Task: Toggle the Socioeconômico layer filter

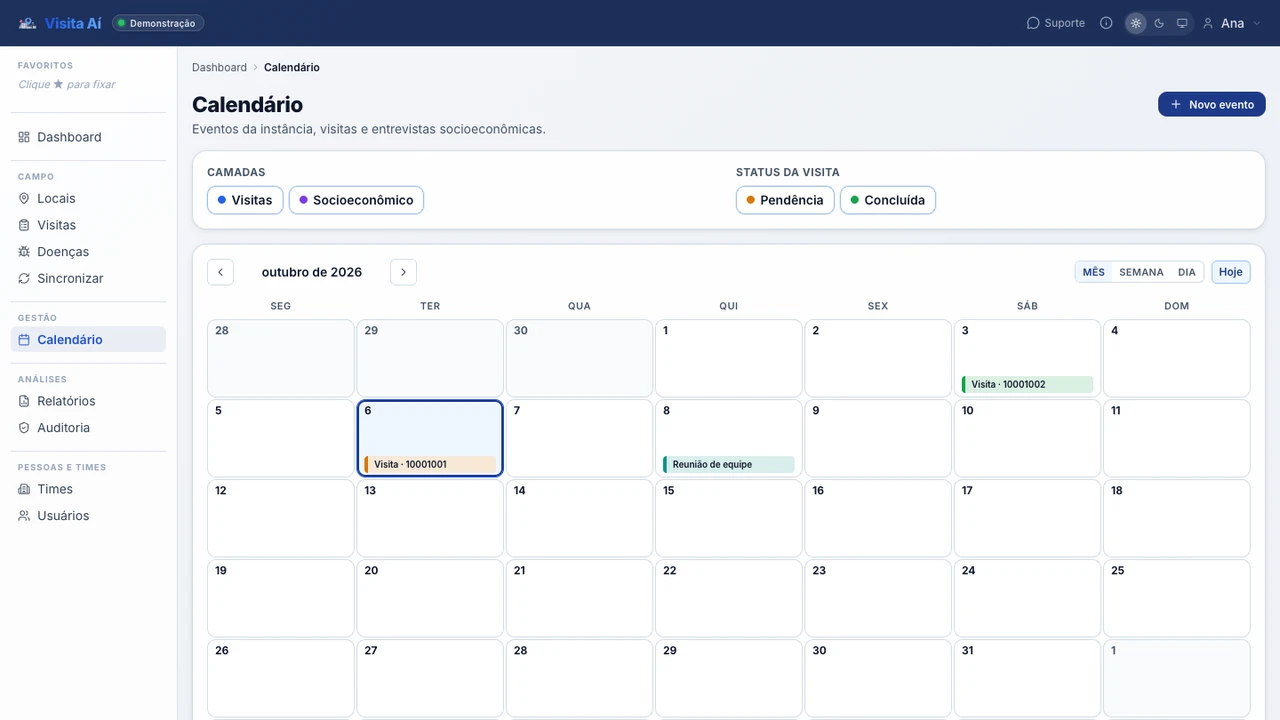Action: (x=356, y=200)
